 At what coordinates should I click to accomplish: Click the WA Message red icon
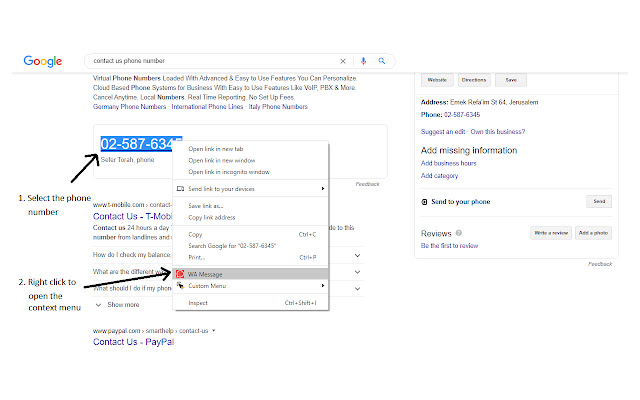(180, 274)
